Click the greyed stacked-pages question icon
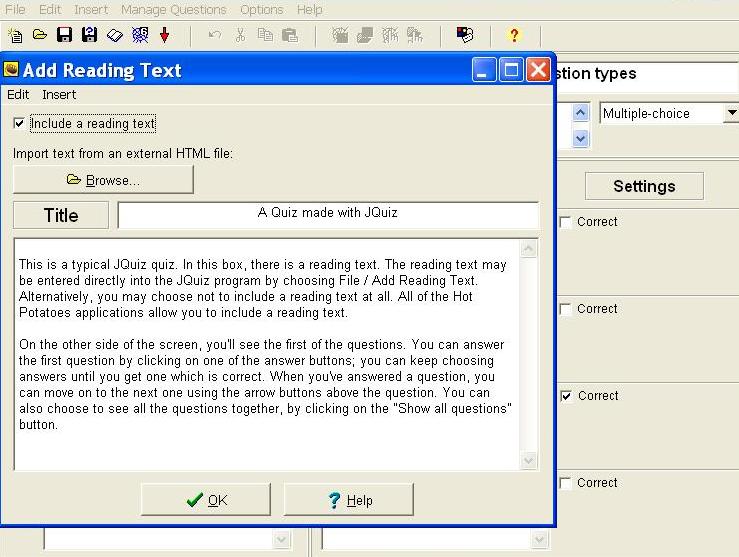739x557 pixels. [365, 35]
